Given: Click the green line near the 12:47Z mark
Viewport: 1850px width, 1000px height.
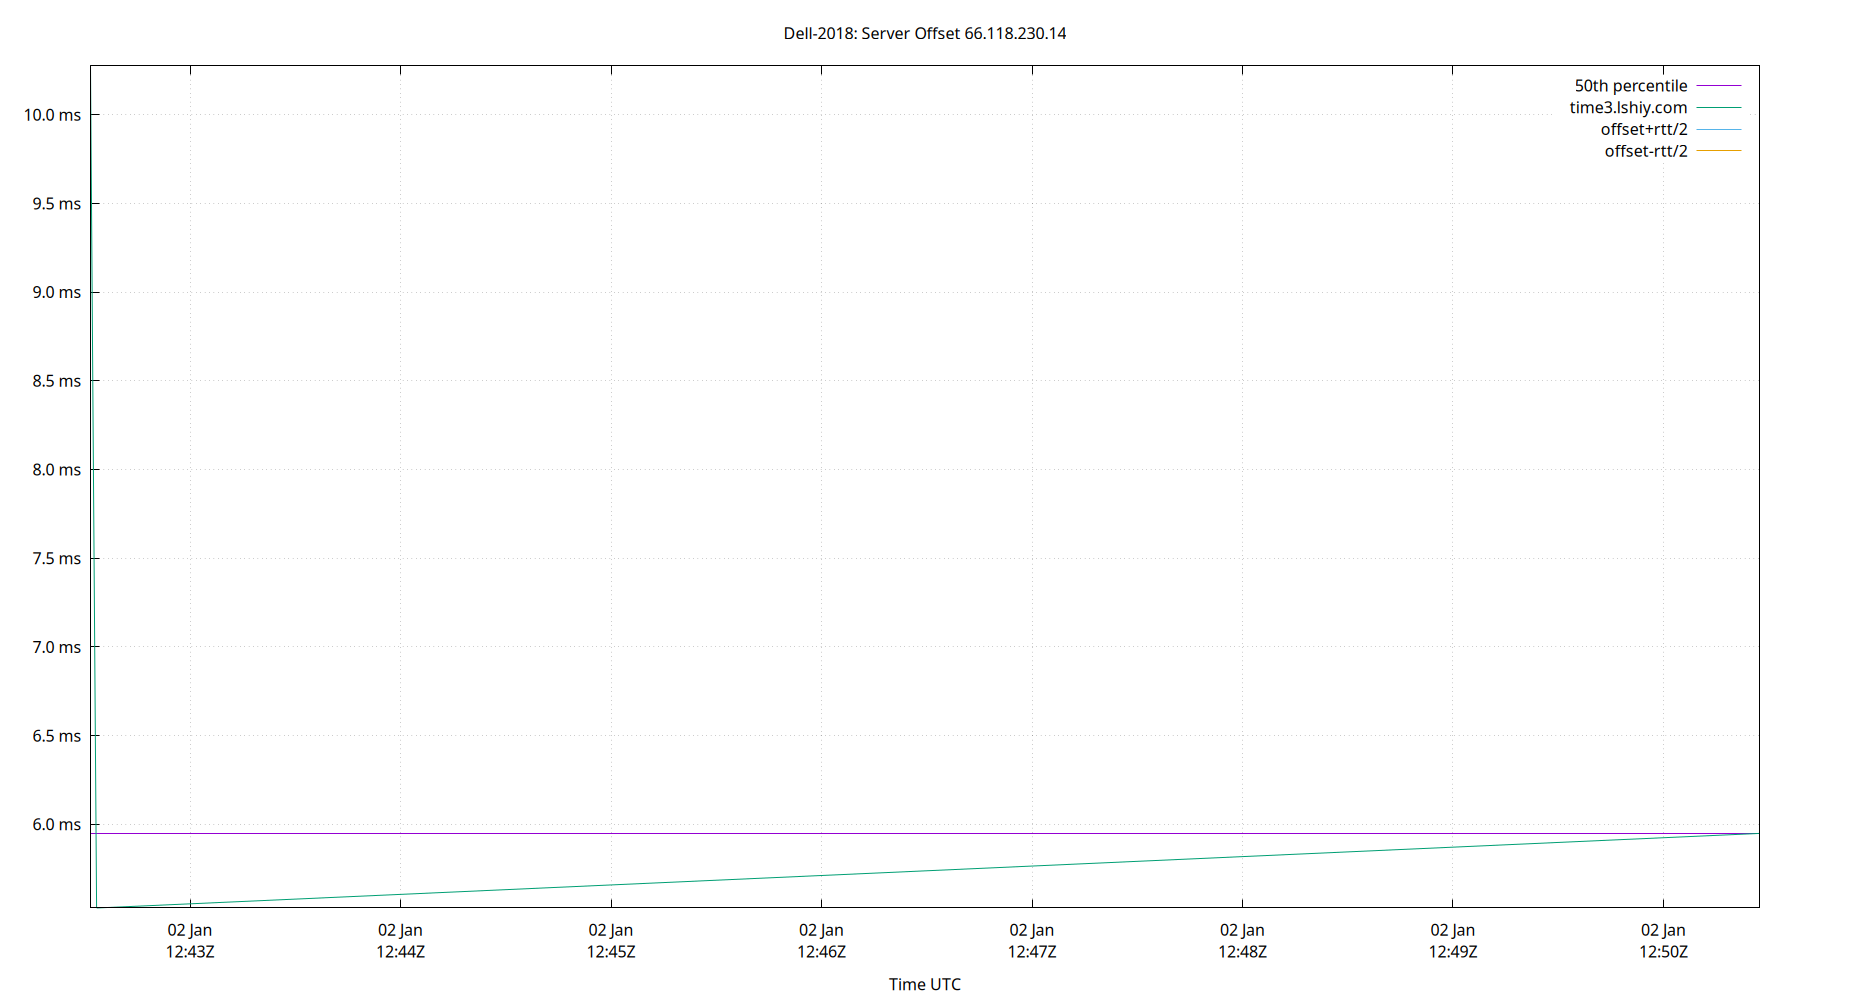Looking at the screenshot, I should tap(1031, 867).
